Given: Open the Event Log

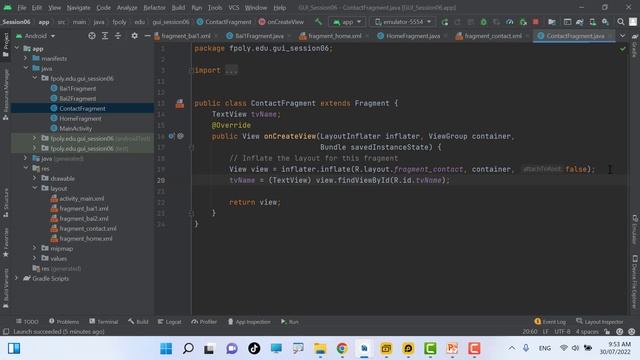Looking at the screenshot, I should [x=550, y=322].
